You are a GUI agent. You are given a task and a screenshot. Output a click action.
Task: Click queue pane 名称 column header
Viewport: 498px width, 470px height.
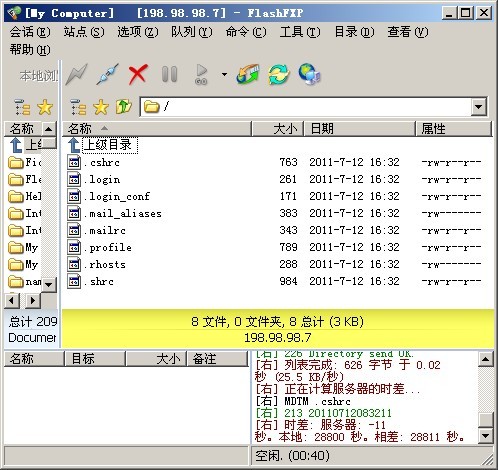point(34,359)
